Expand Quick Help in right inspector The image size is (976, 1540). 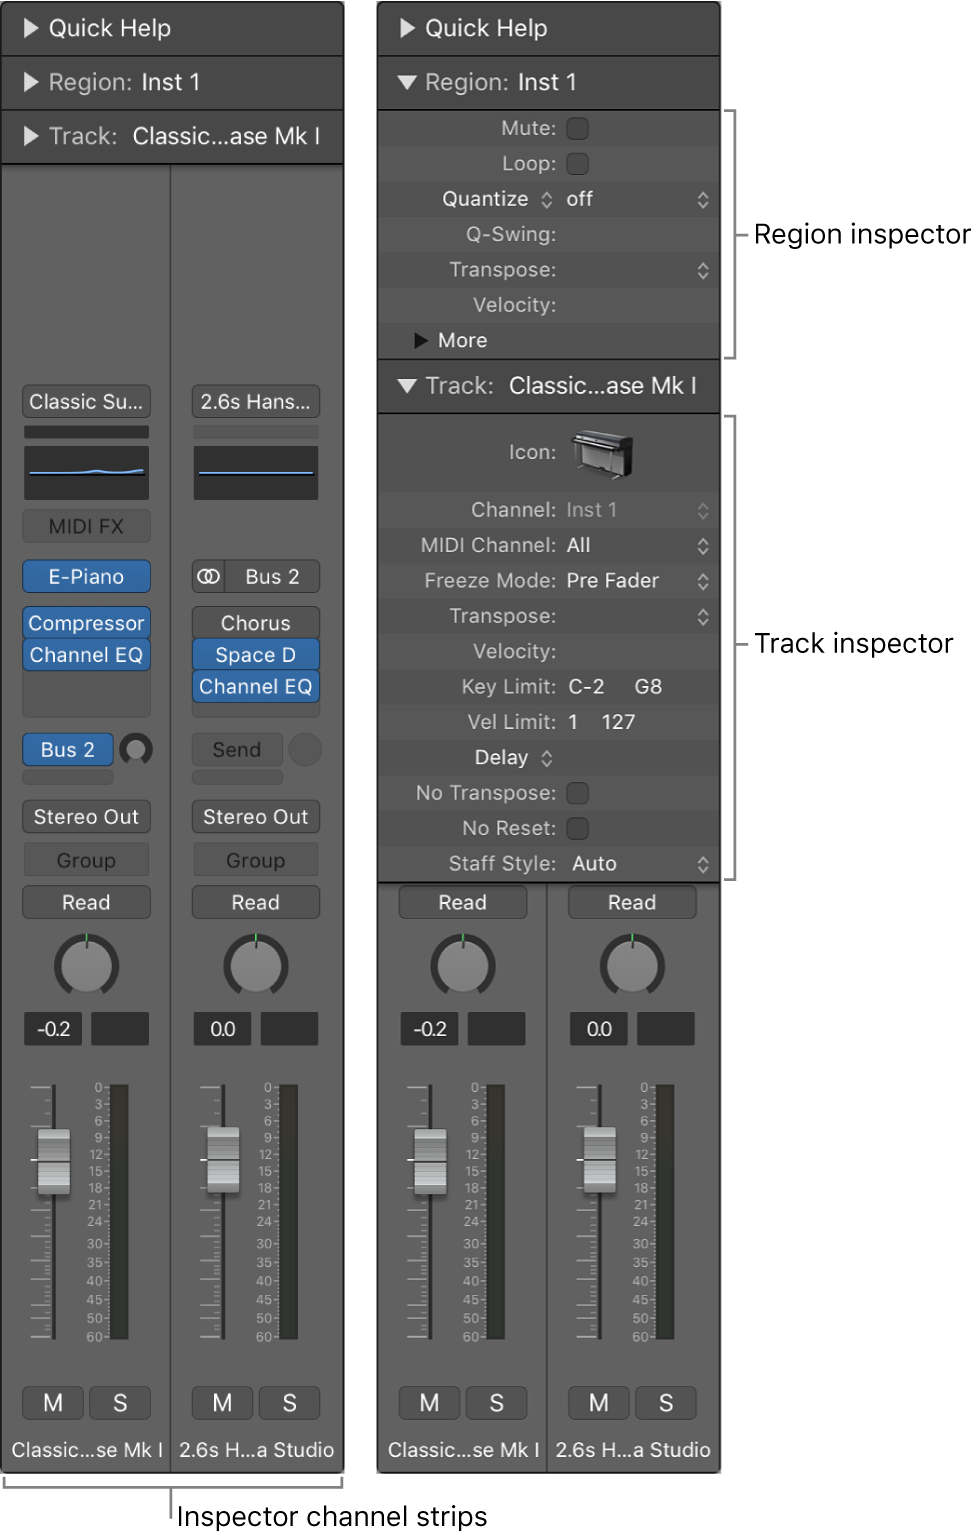[x=407, y=28]
